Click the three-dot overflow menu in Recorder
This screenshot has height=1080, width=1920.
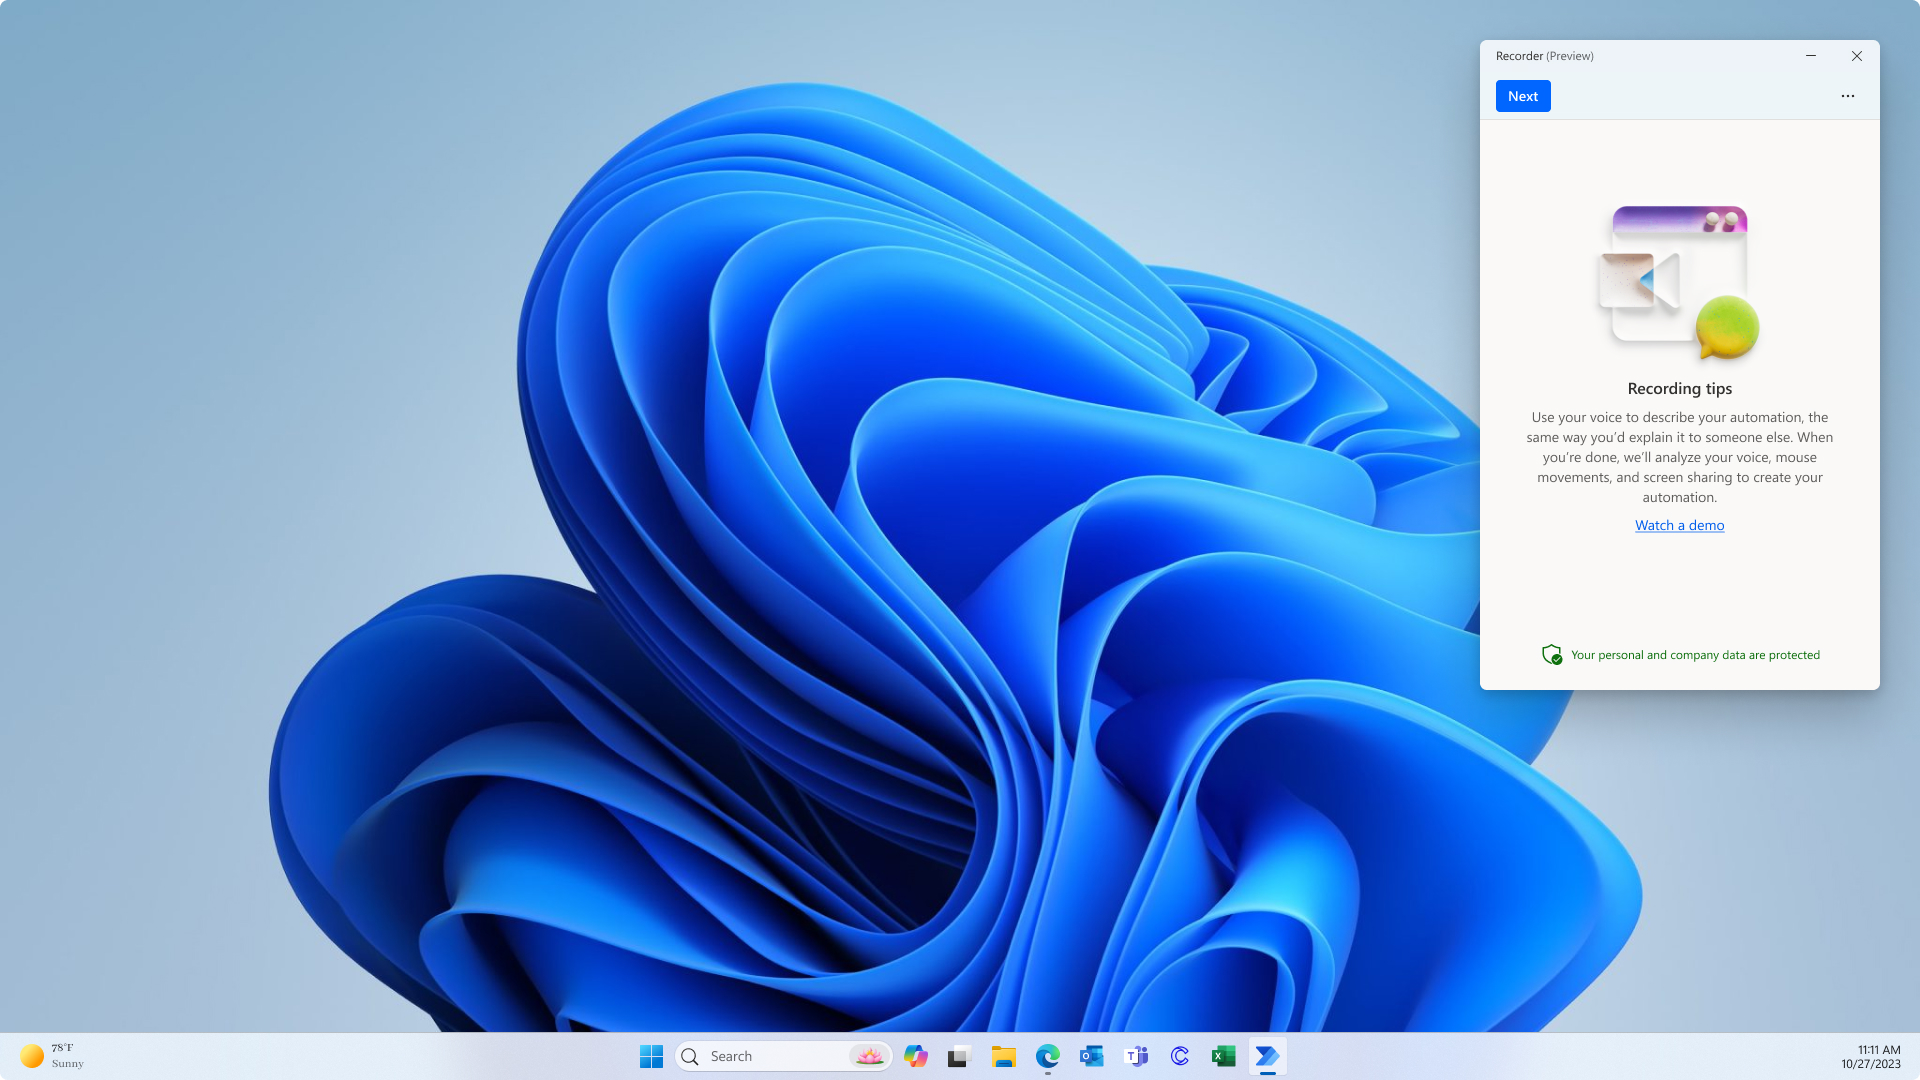tap(1847, 95)
